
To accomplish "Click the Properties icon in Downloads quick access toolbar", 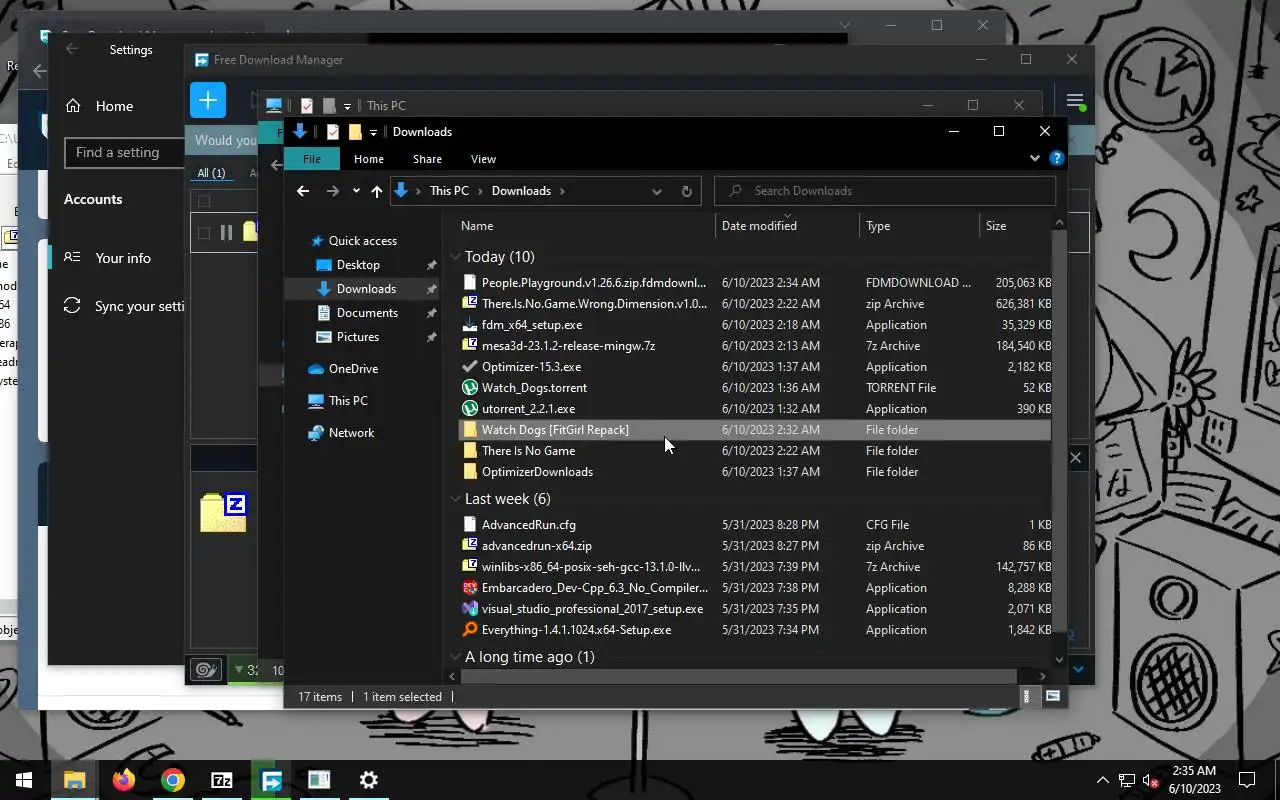I will coord(333,132).
